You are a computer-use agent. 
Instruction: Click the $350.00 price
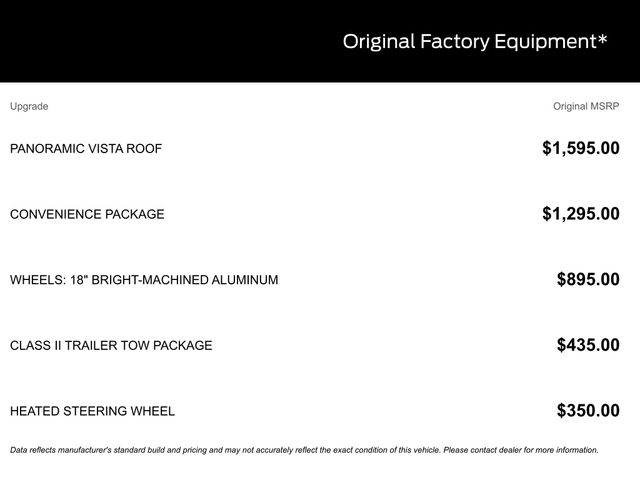[x=587, y=411]
